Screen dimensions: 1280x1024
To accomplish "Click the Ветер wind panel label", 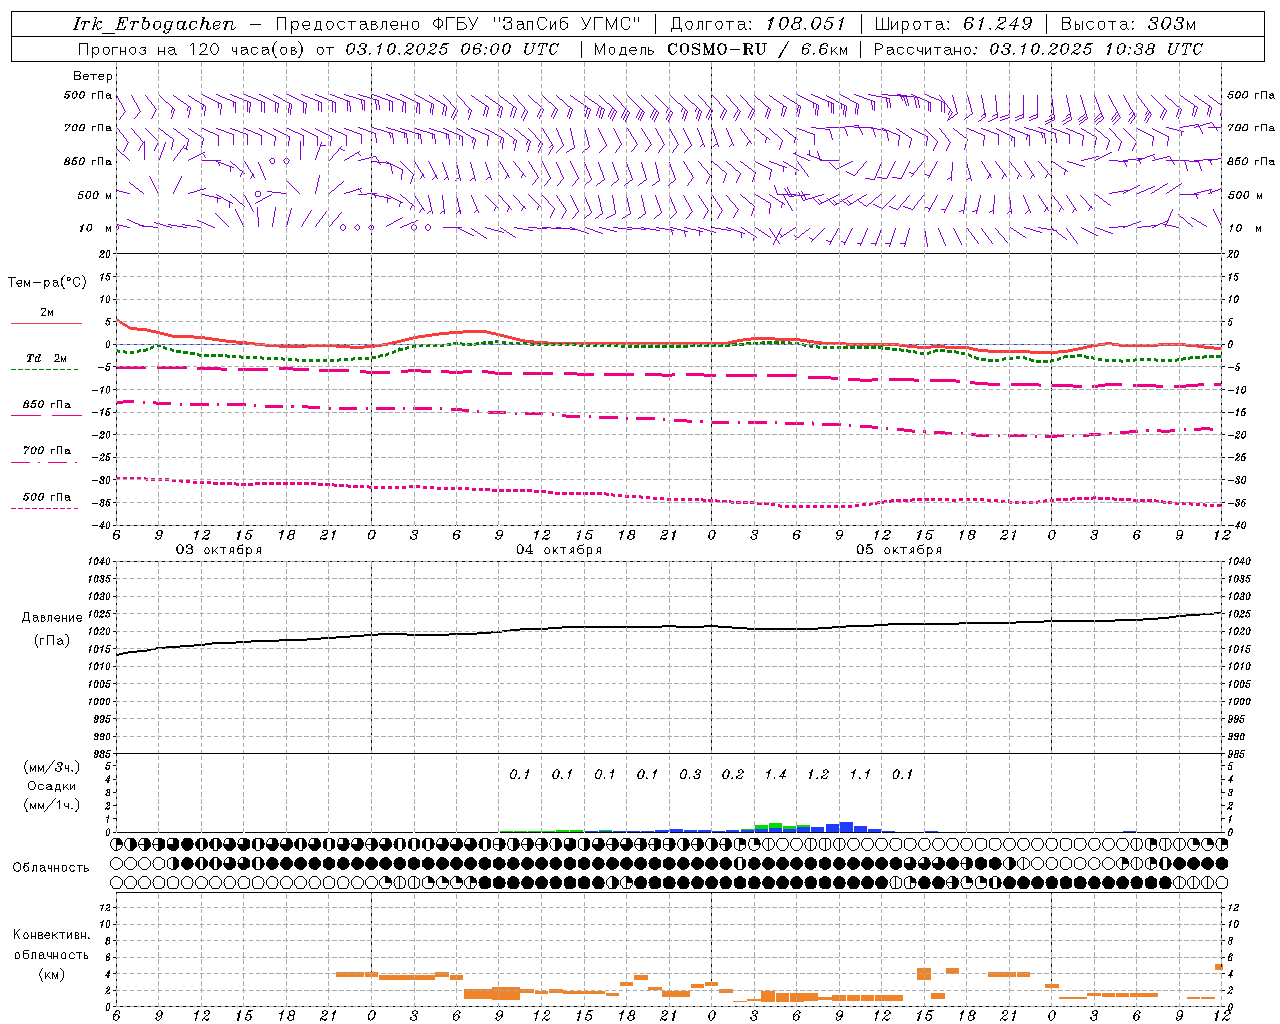I will (93, 76).
